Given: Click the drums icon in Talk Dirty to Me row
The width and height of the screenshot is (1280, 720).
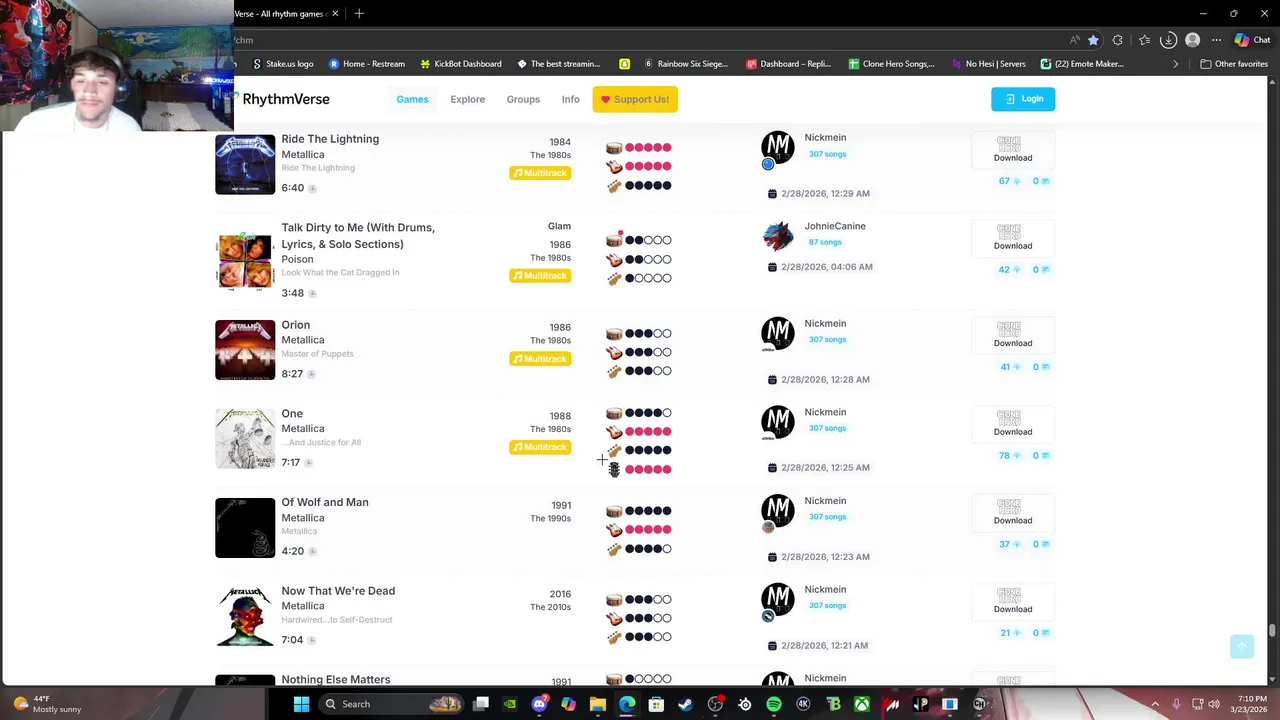Looking at the screenshot, I should pyautogui.click(x=614, y=240).
